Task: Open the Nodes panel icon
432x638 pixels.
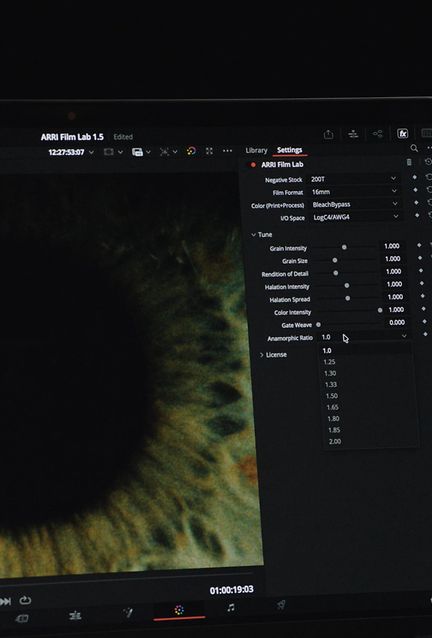Action: pyautogui.click(x=377, y=133)
